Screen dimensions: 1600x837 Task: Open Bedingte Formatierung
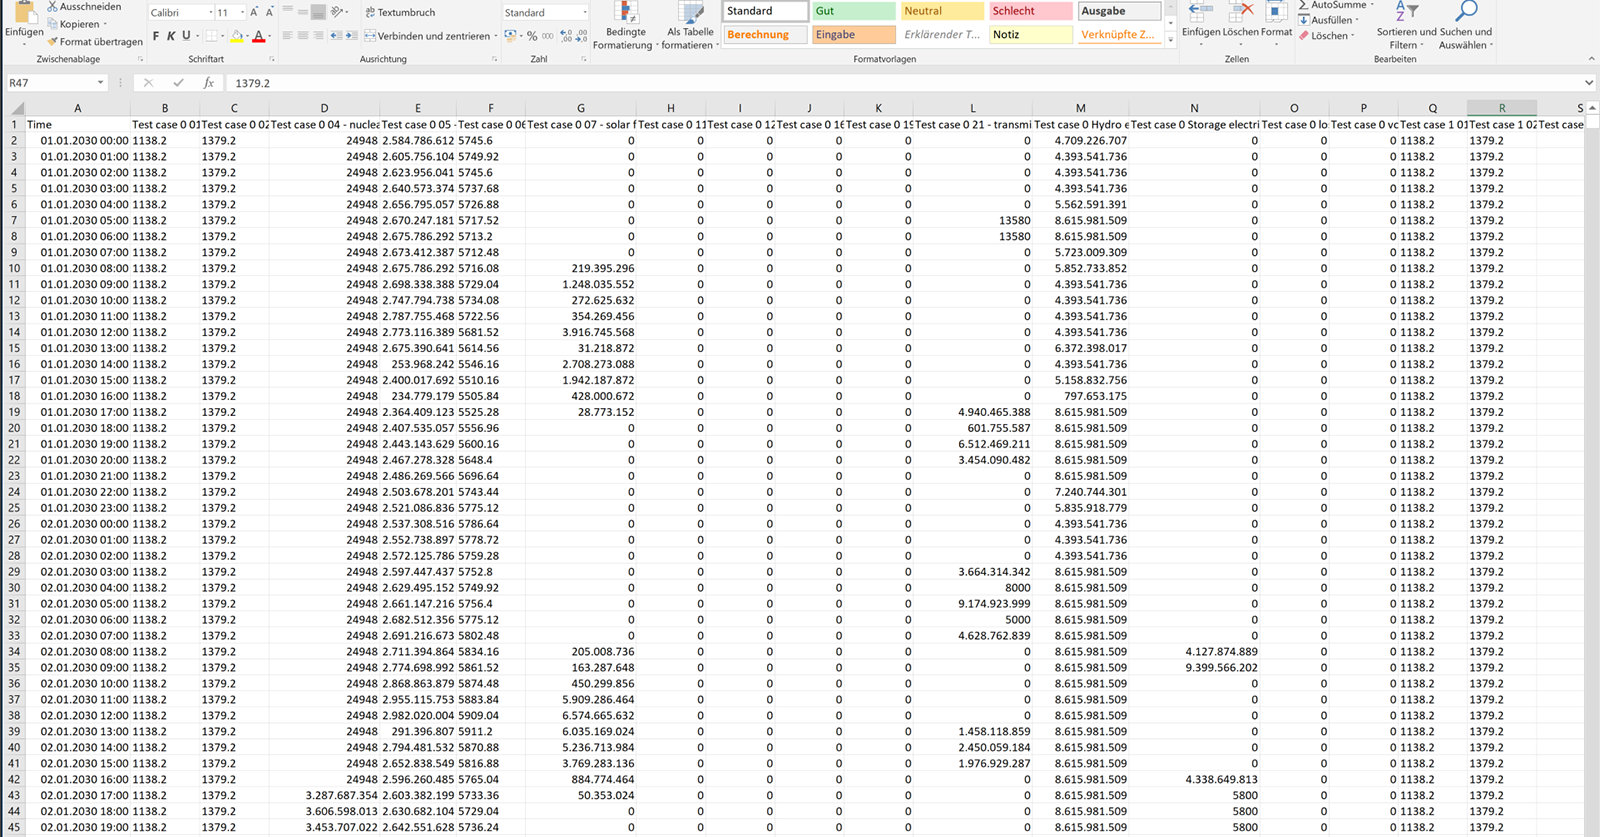click(x=625, y=25)
